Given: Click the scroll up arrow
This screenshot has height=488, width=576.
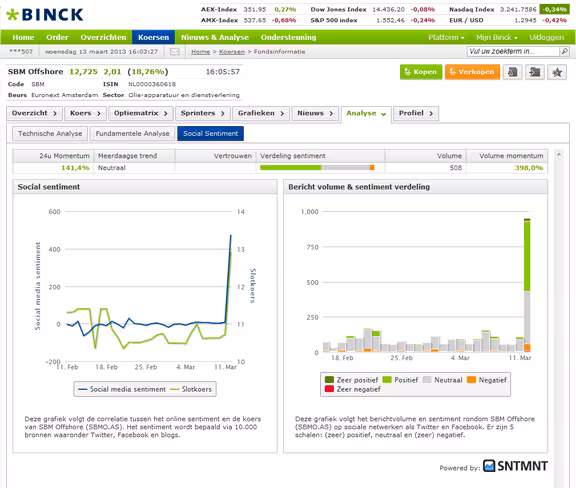Looking at the screenshot, I should coord(559,155).
